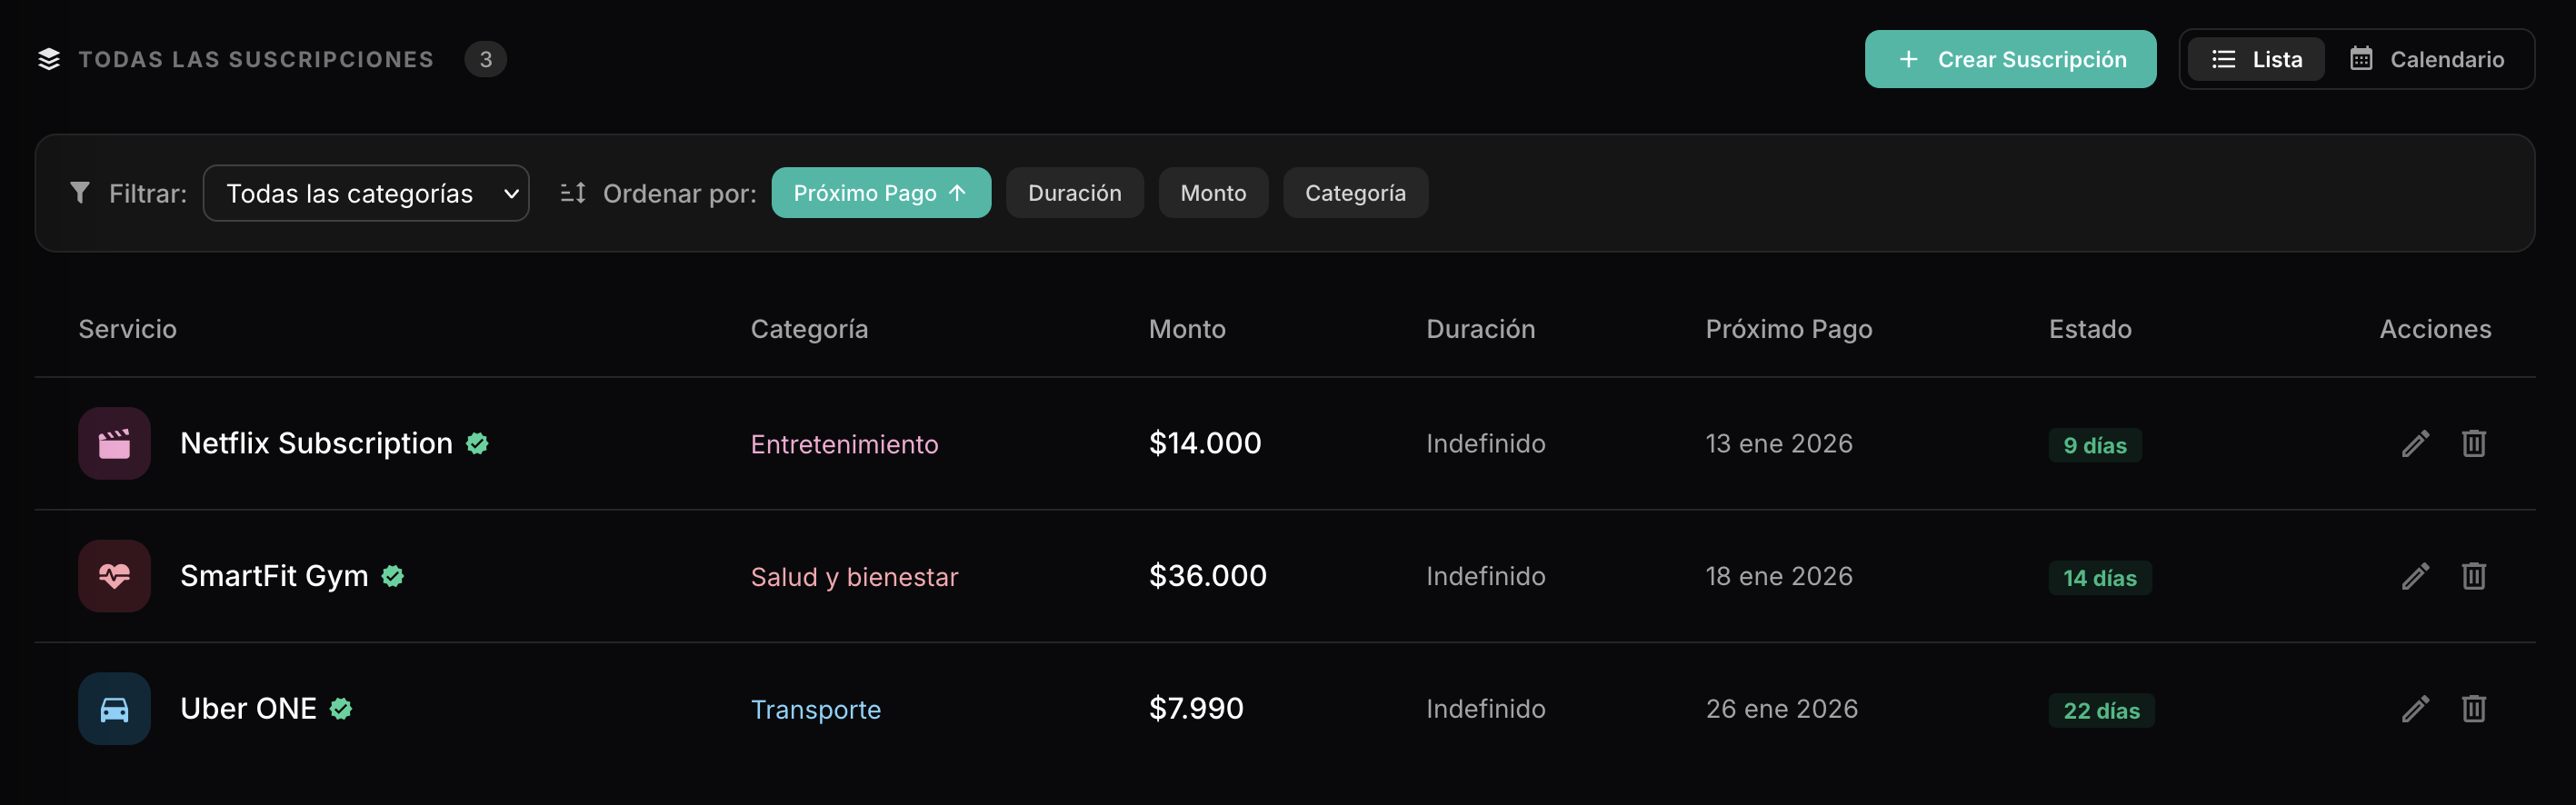Viewport: 2576px width, 805px height.
Task: Click the SmartFit Gym heart pulse icon
Action: coord(113,576)
